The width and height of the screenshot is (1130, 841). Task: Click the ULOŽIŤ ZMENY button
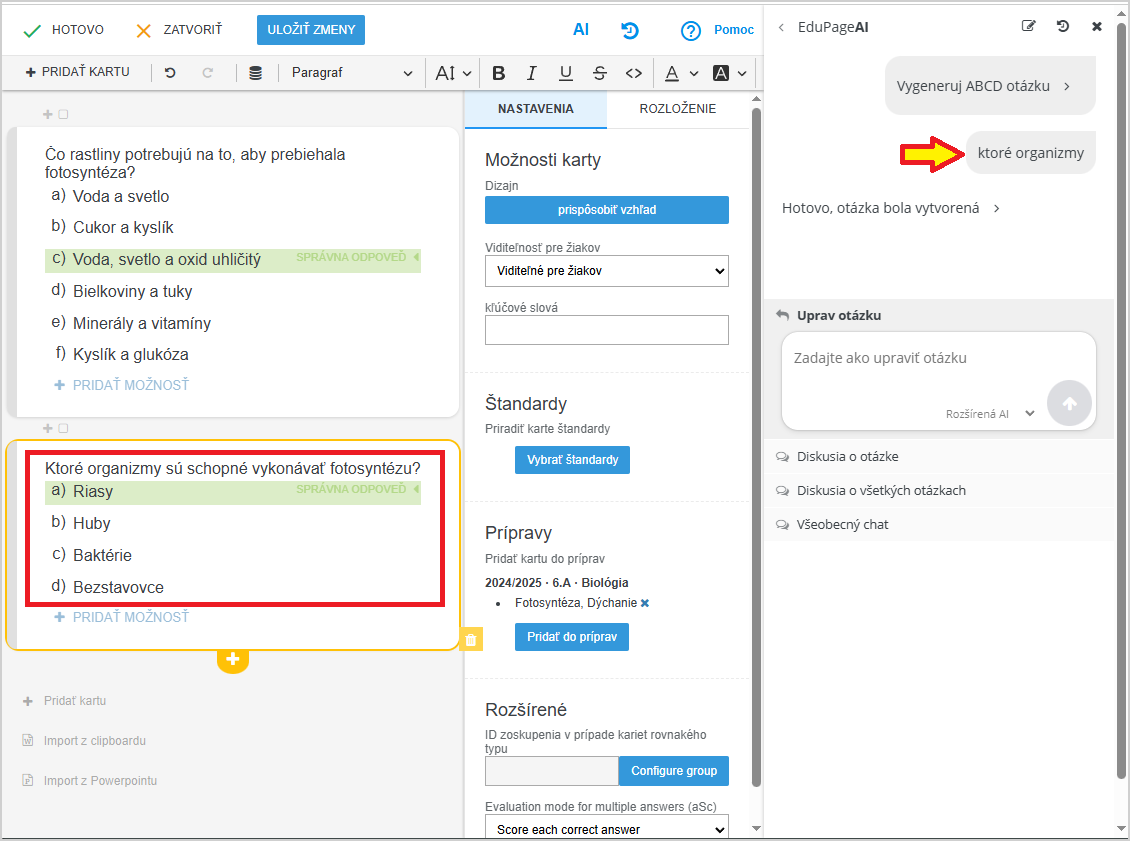pos(311,30)
